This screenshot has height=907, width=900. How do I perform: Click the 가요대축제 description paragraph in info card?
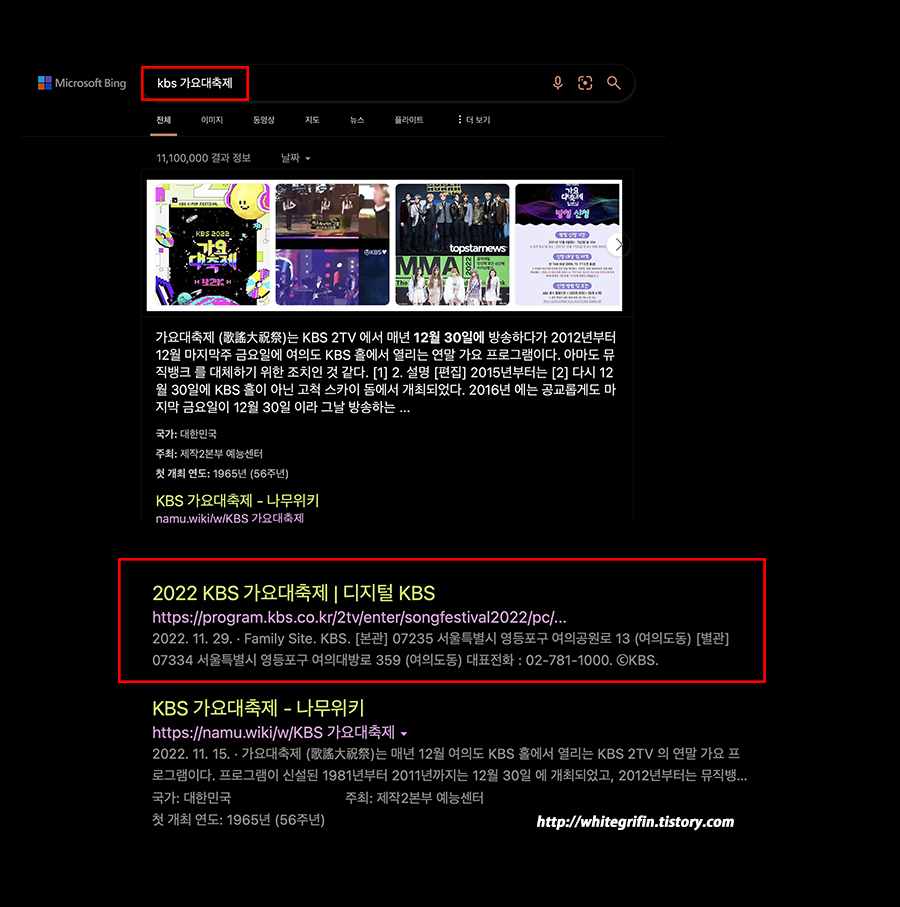click(x=385, y=372)
